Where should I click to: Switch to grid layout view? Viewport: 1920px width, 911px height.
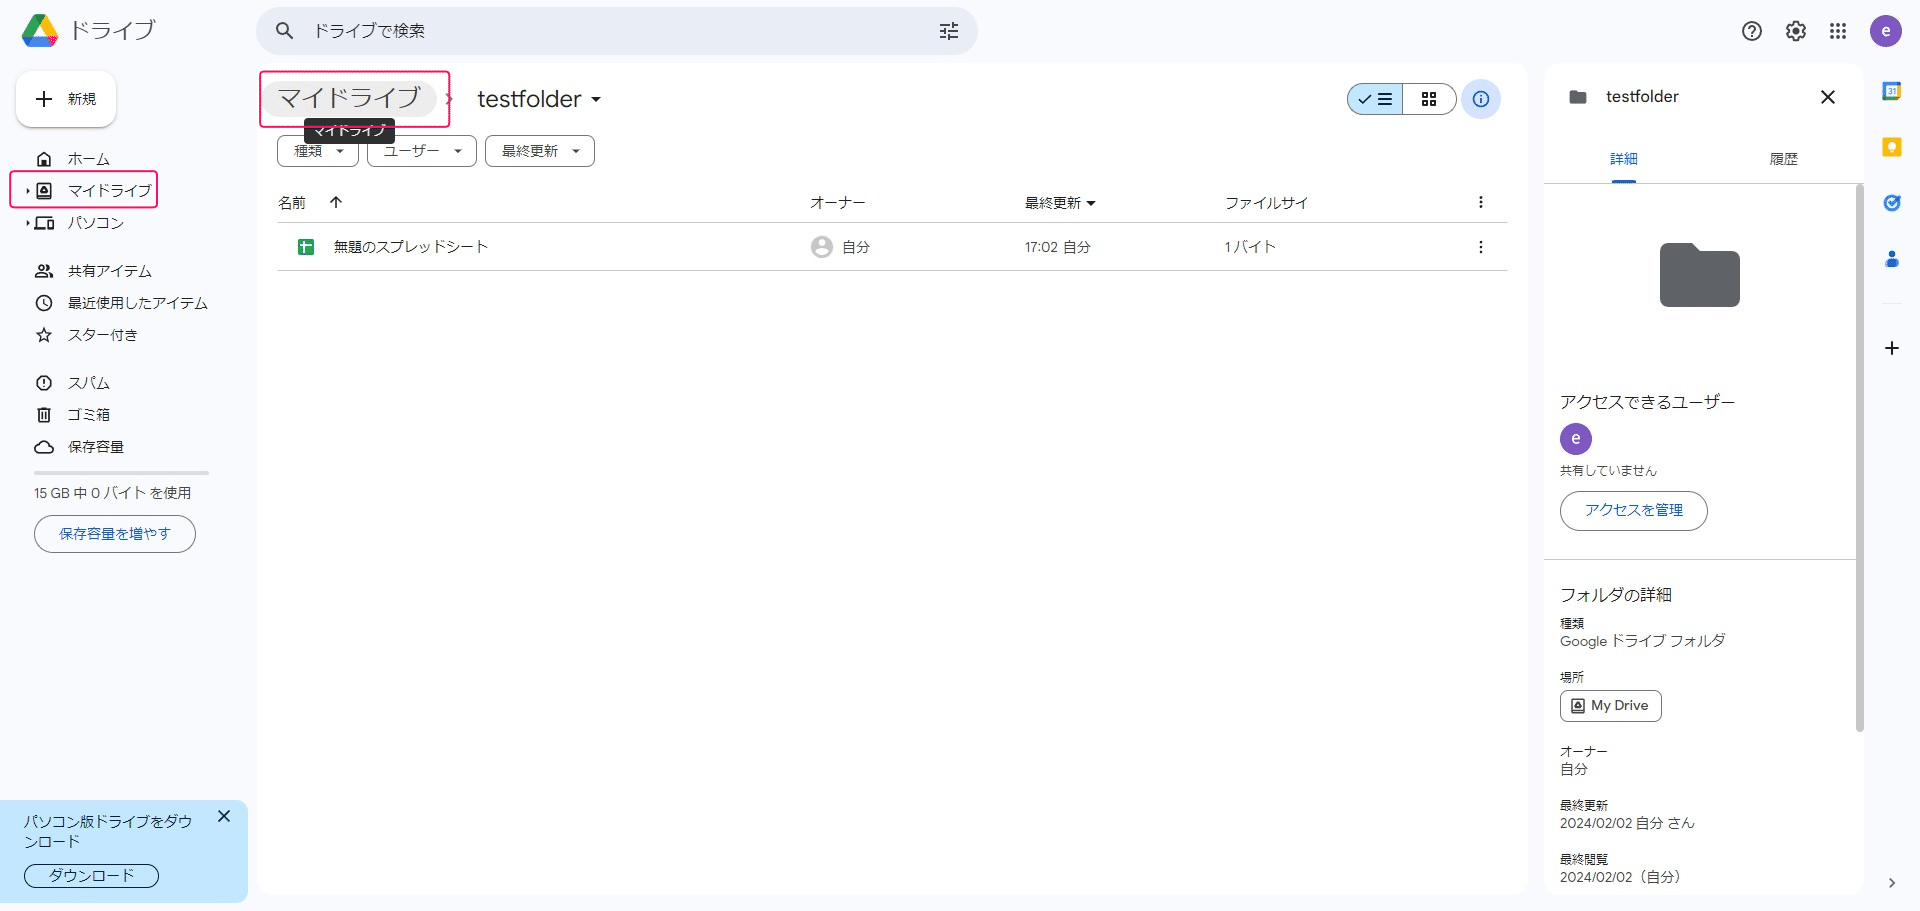(x=1429, y=99)
